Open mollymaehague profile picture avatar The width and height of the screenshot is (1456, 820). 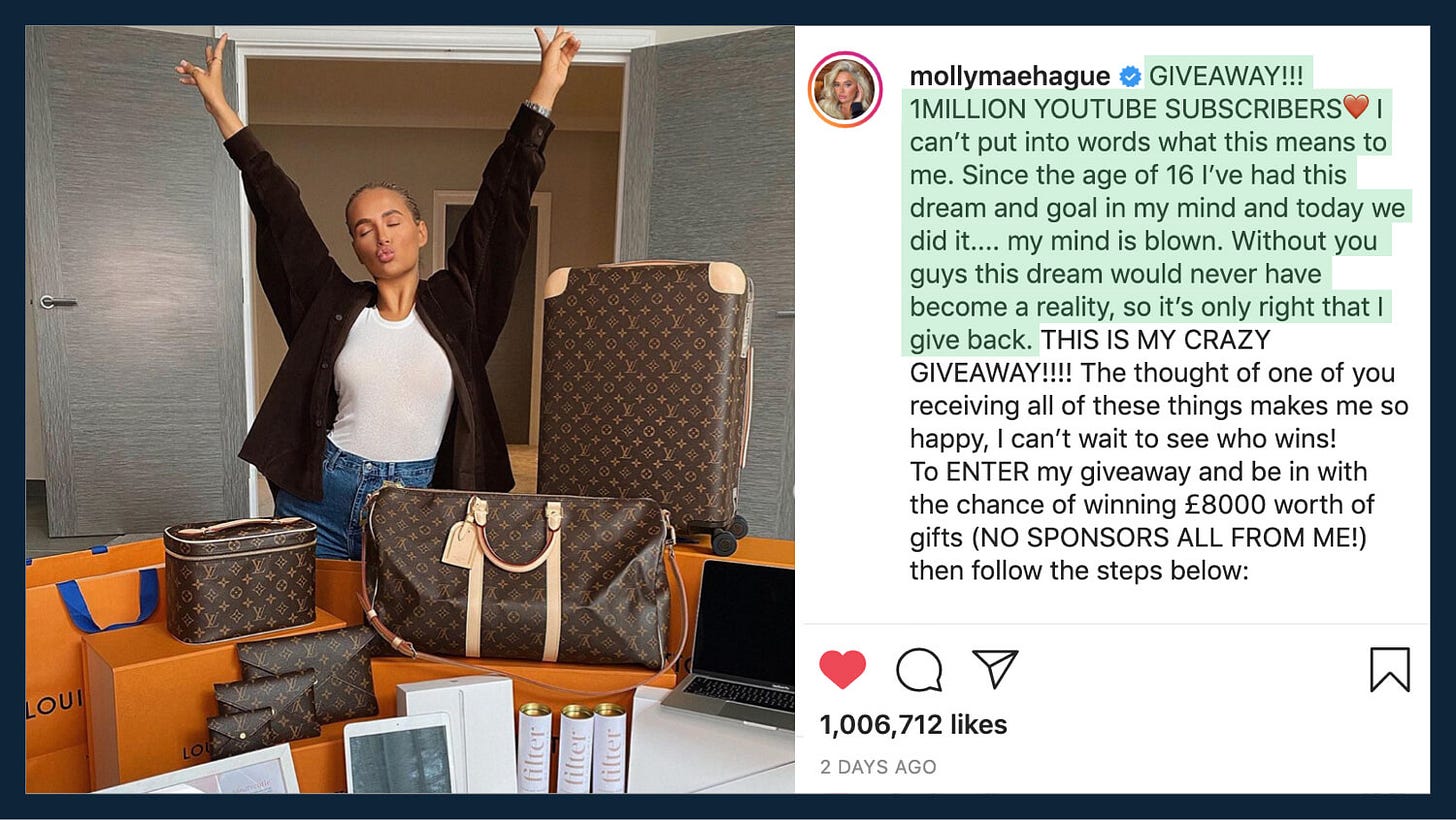845,89
